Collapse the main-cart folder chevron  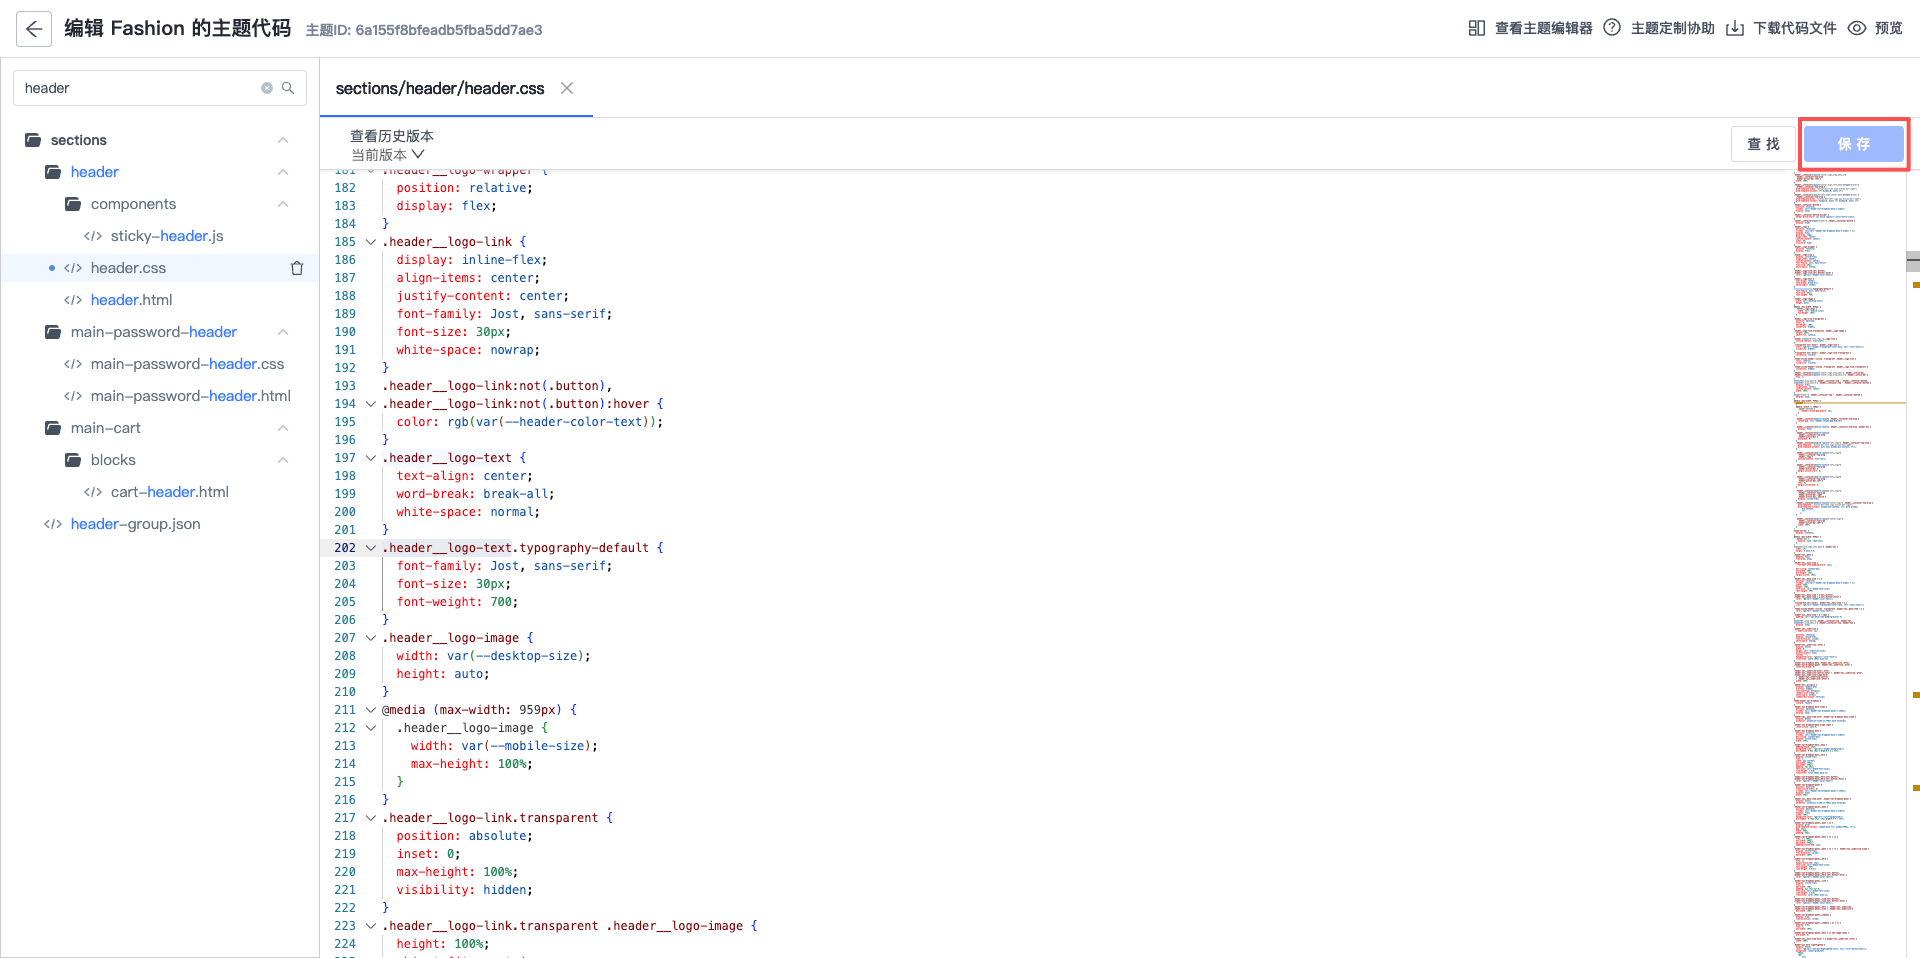283,428
